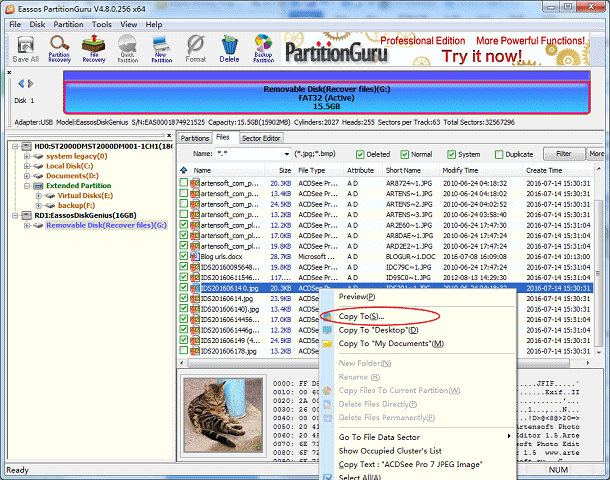Check the IDS201606178.jpg checkbox
The height and width of the screenshot is (480, 610).
184,350
